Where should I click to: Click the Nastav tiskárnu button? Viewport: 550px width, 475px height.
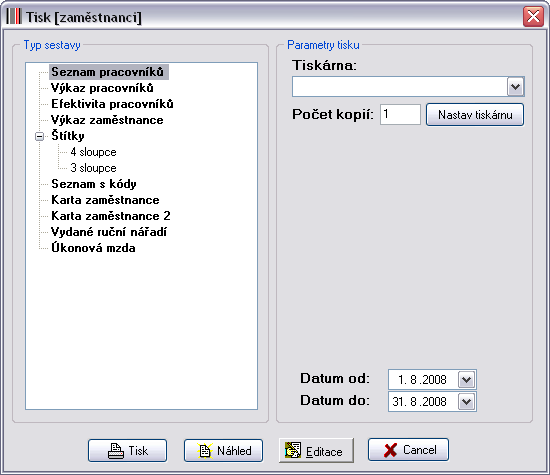(475, 114)
